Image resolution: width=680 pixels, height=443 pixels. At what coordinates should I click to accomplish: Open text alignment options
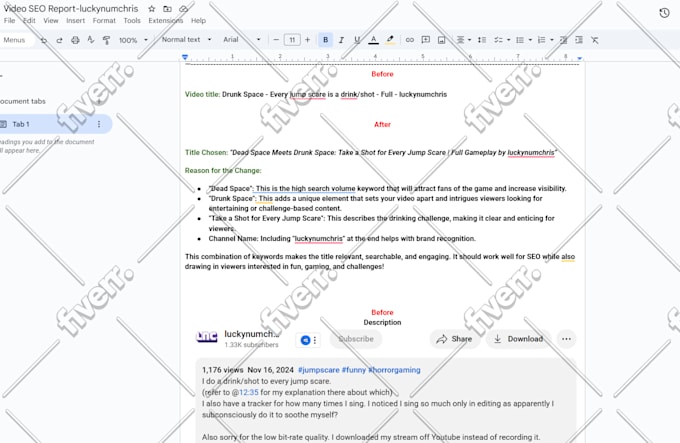pos(463,40)
